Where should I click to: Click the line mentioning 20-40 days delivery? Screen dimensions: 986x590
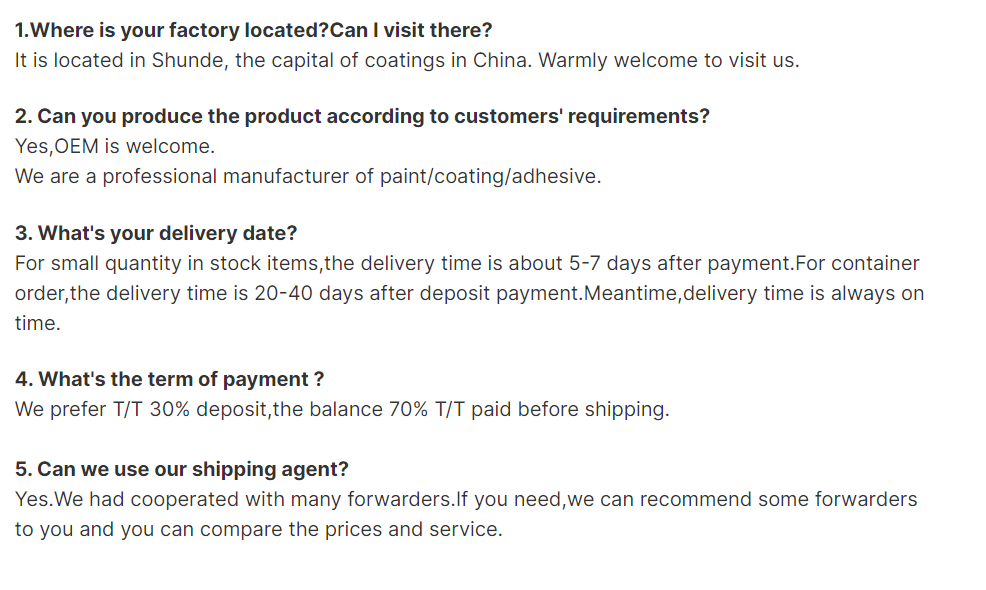[470, 294]
